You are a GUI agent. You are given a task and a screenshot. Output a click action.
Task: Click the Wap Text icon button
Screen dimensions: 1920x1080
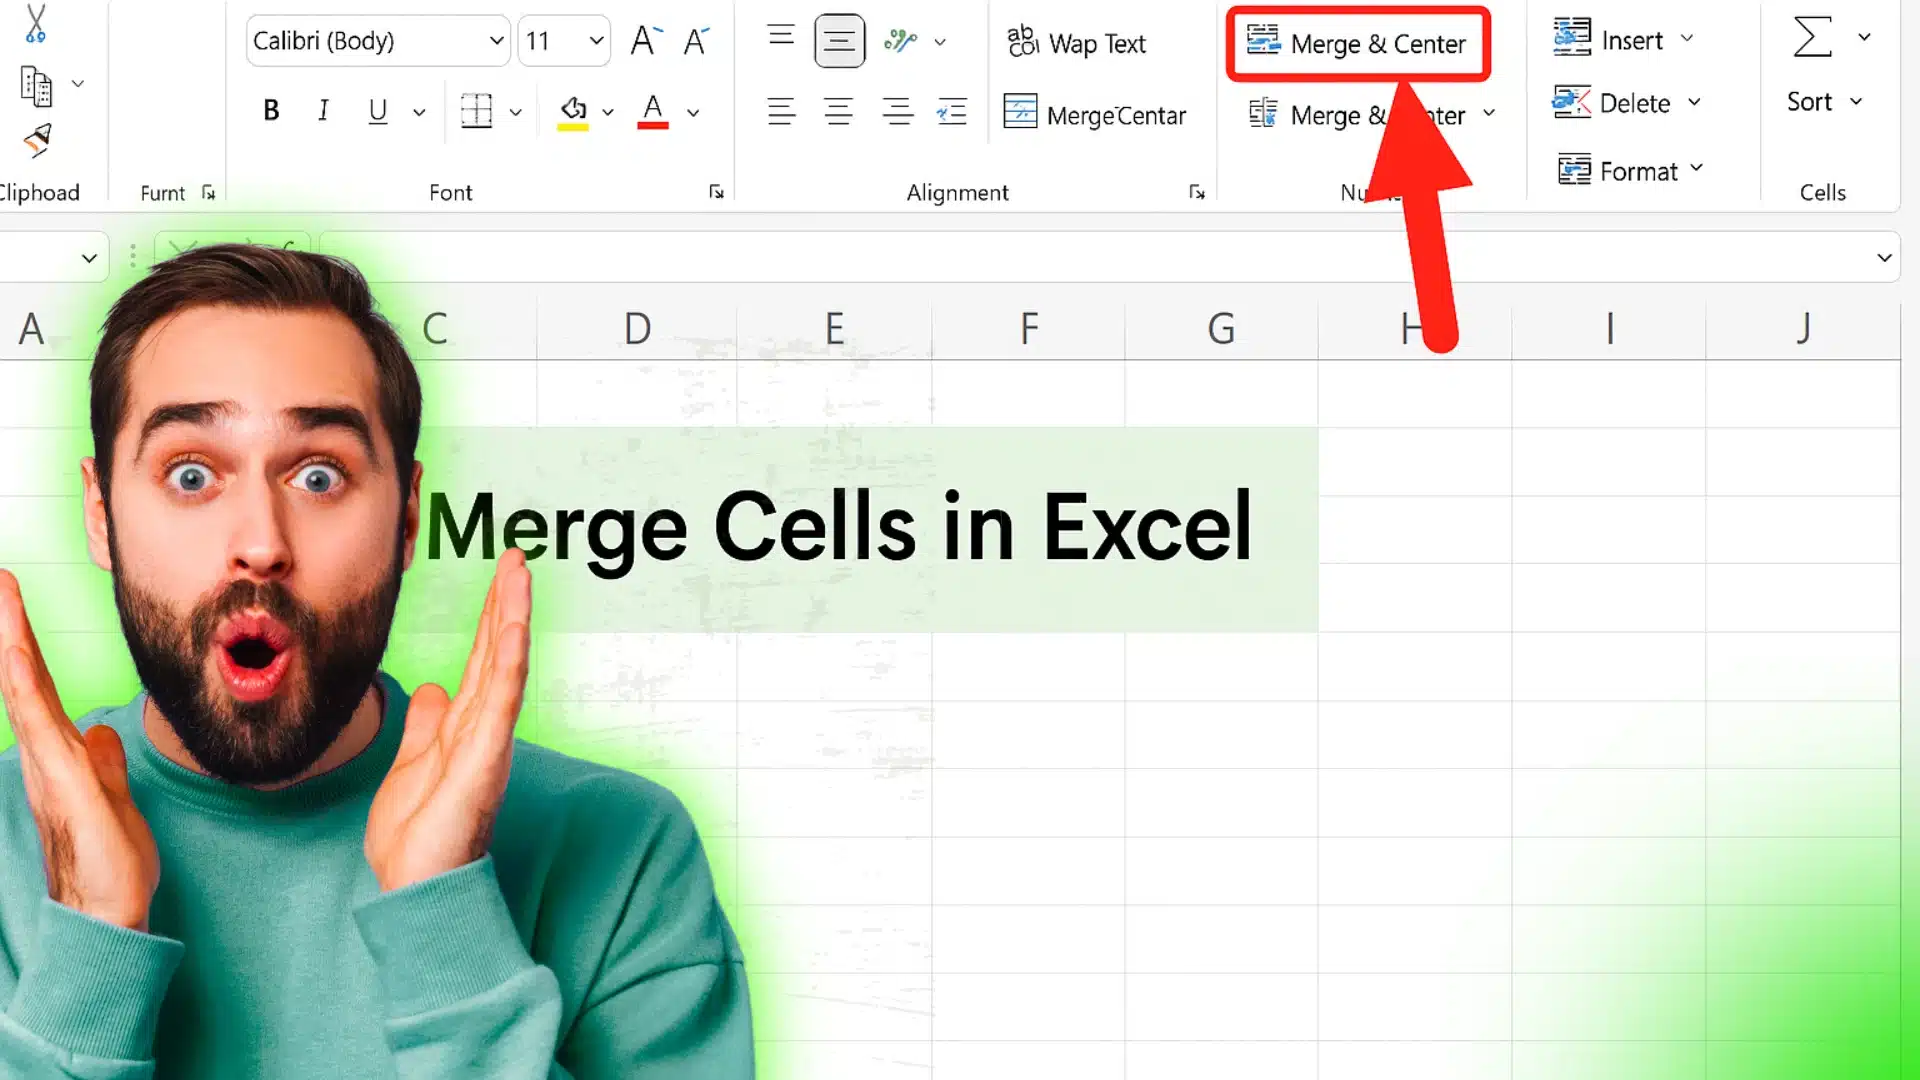pos(1077,42)
